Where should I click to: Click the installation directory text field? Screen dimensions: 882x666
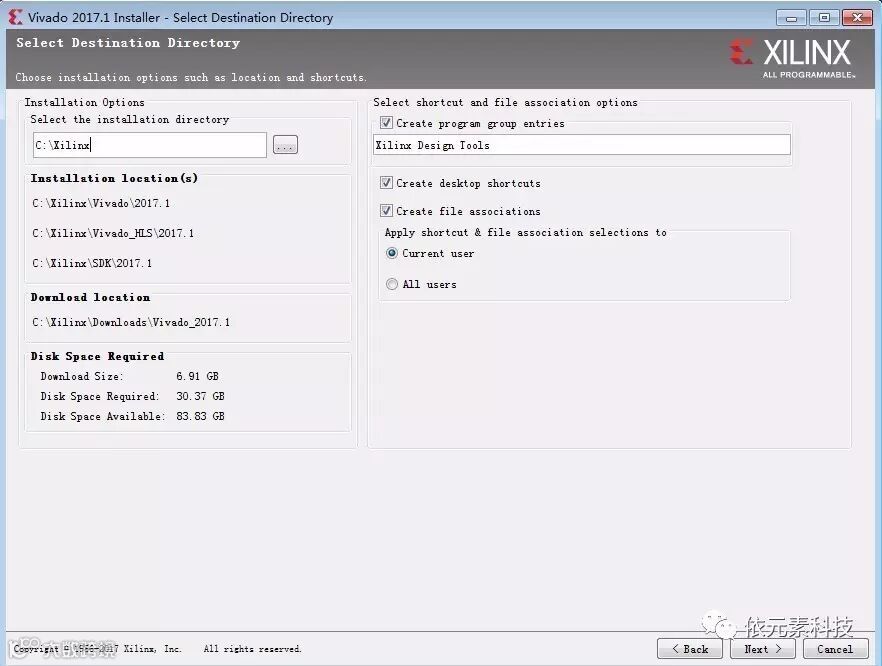point(150,145)
